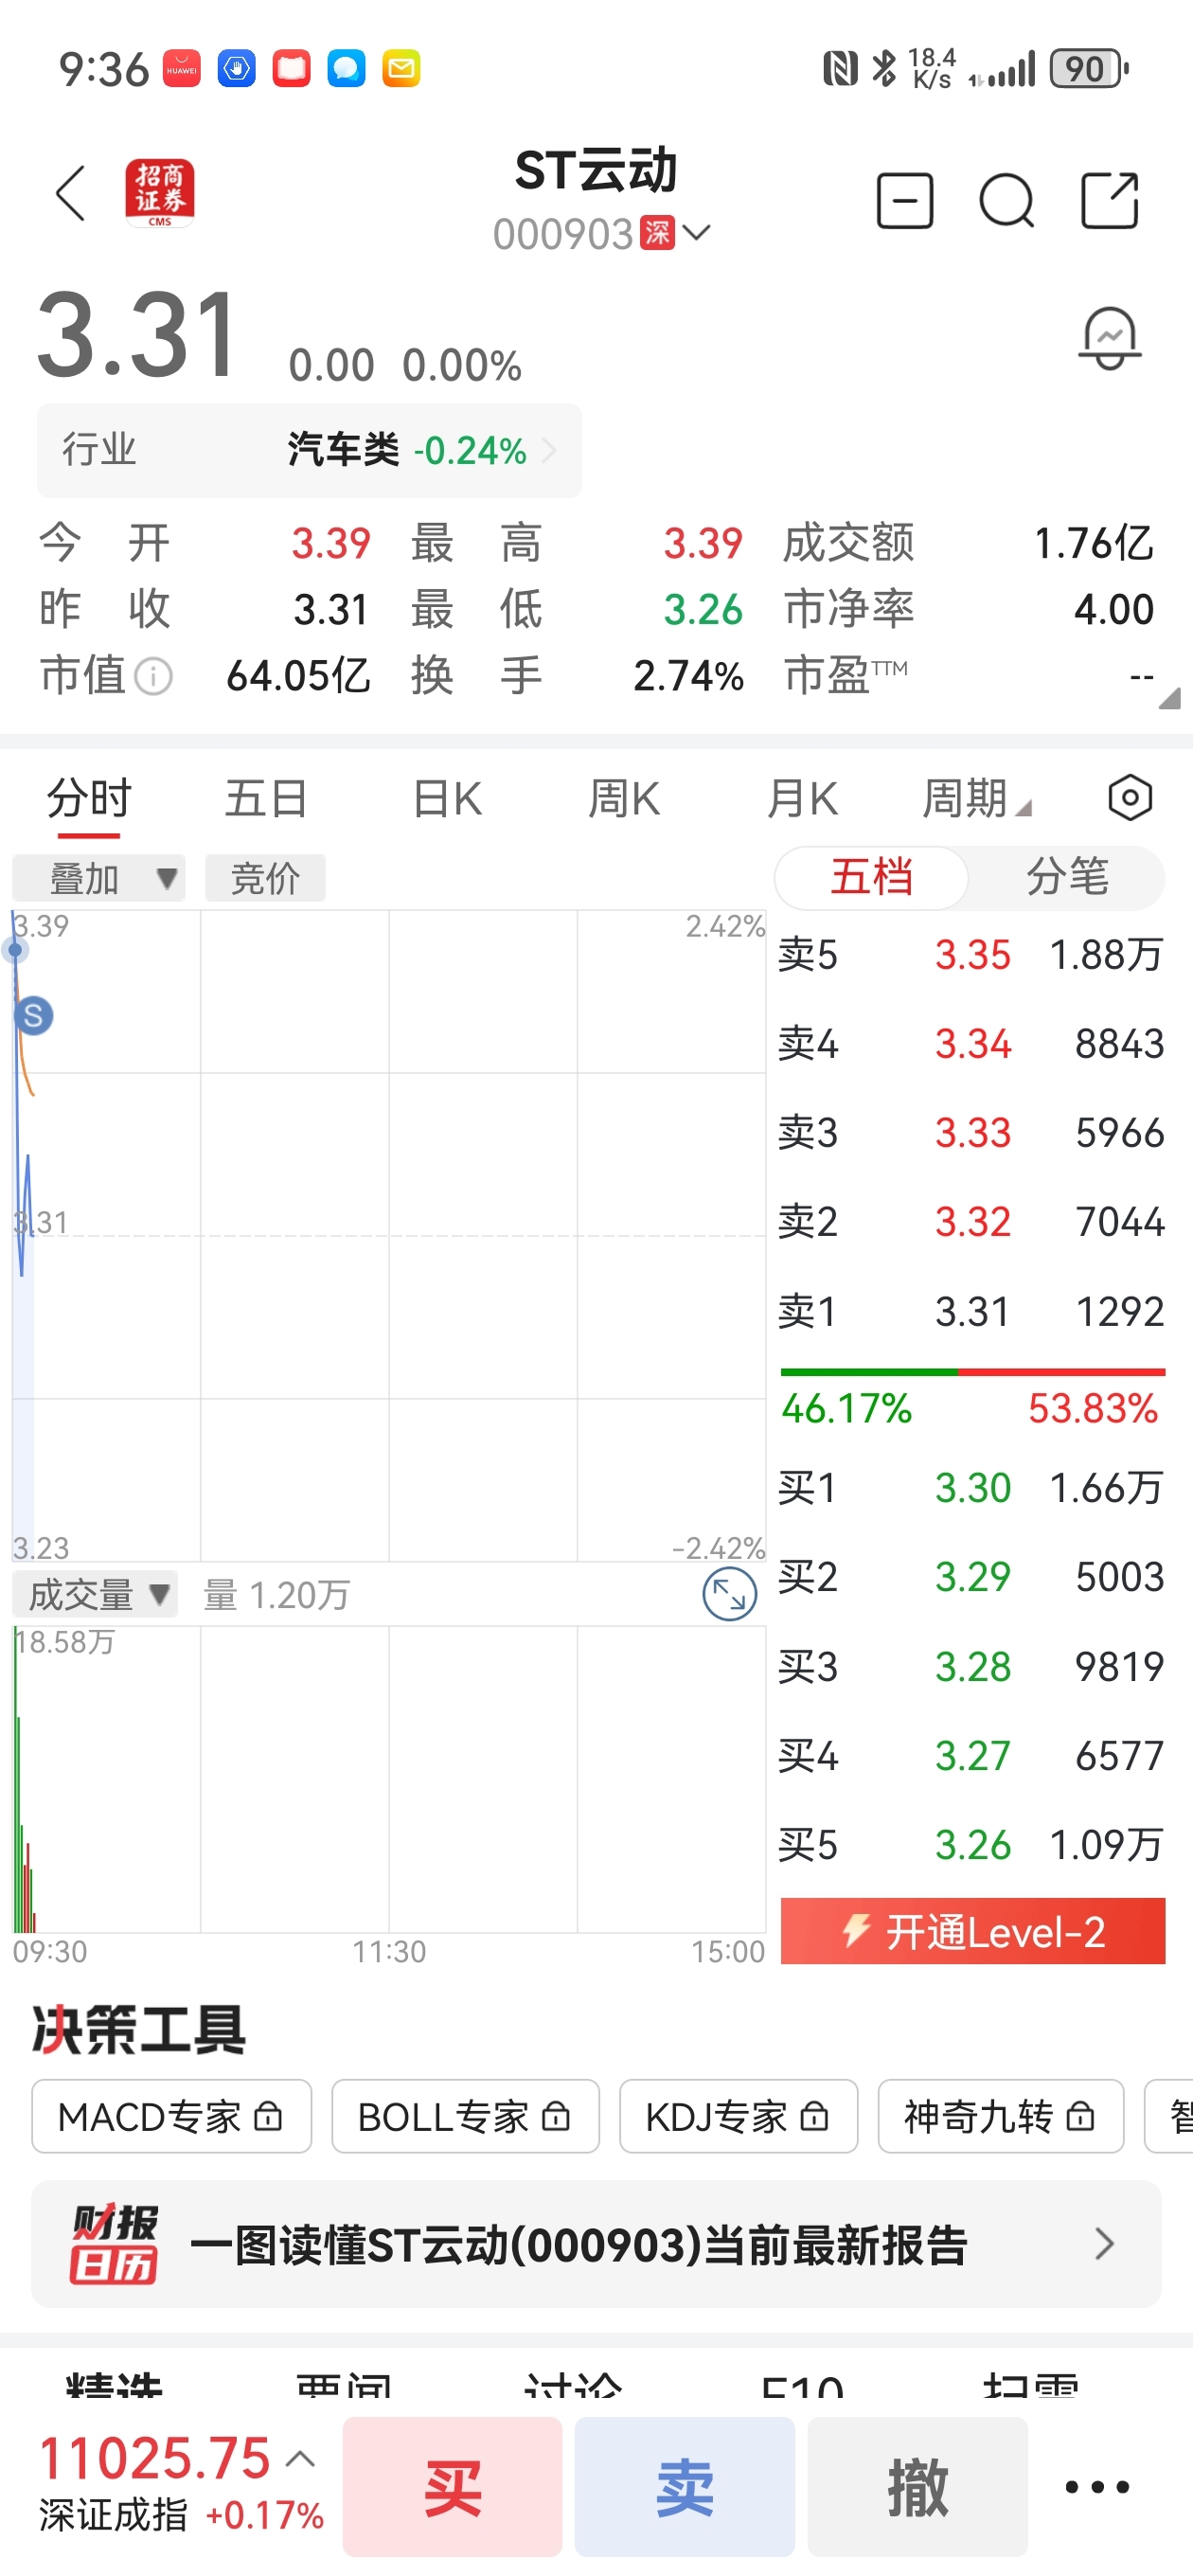This screenshot has height=2576, width=1193.
Task: Open the price alert bell icon
Action: click(1110, 339)
